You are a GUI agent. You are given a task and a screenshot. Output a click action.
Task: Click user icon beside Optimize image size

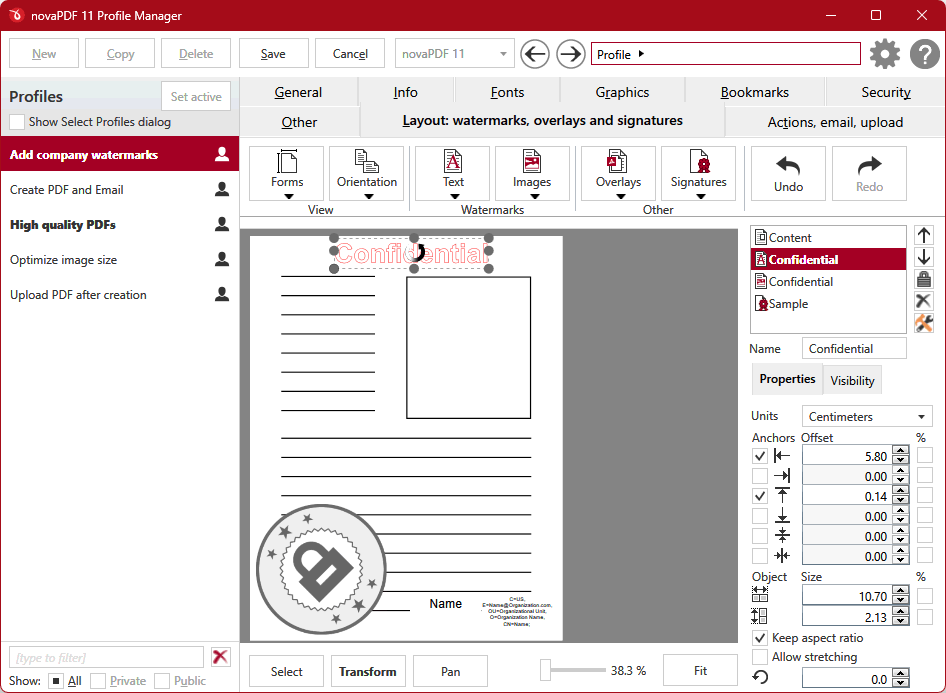click(222, 259)
